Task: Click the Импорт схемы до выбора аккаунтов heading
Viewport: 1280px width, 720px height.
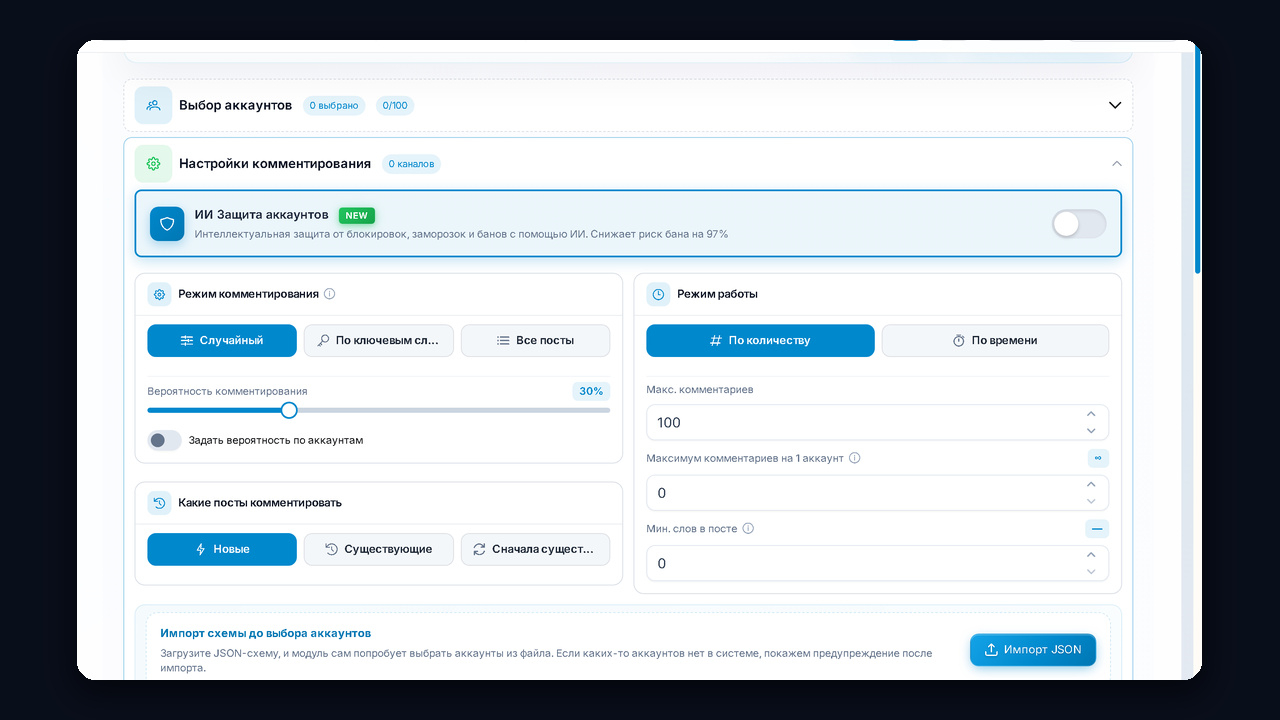Action: pyautogui.click(x=265, y=633)
